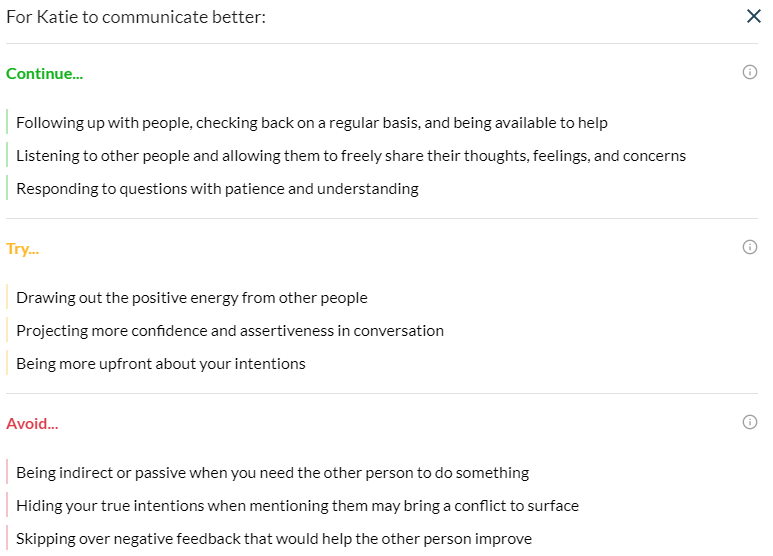The image size is (773, 556).
Task: Click red marker bar beside 'Being indirect' tip
Action: coord(7,473)
